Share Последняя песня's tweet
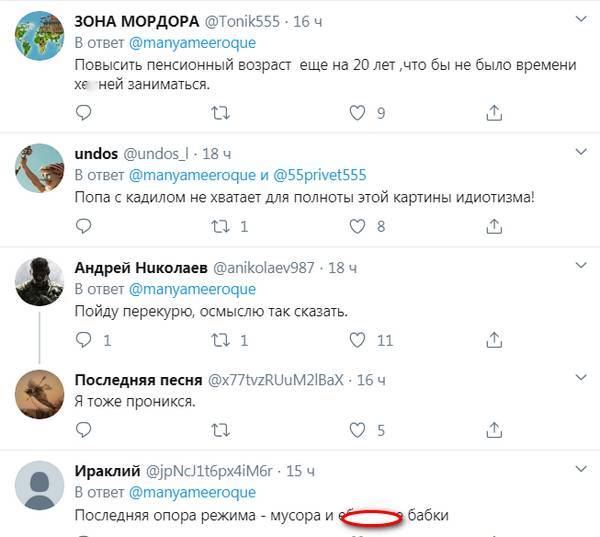The image size is (600, 537). pos(493,431)
